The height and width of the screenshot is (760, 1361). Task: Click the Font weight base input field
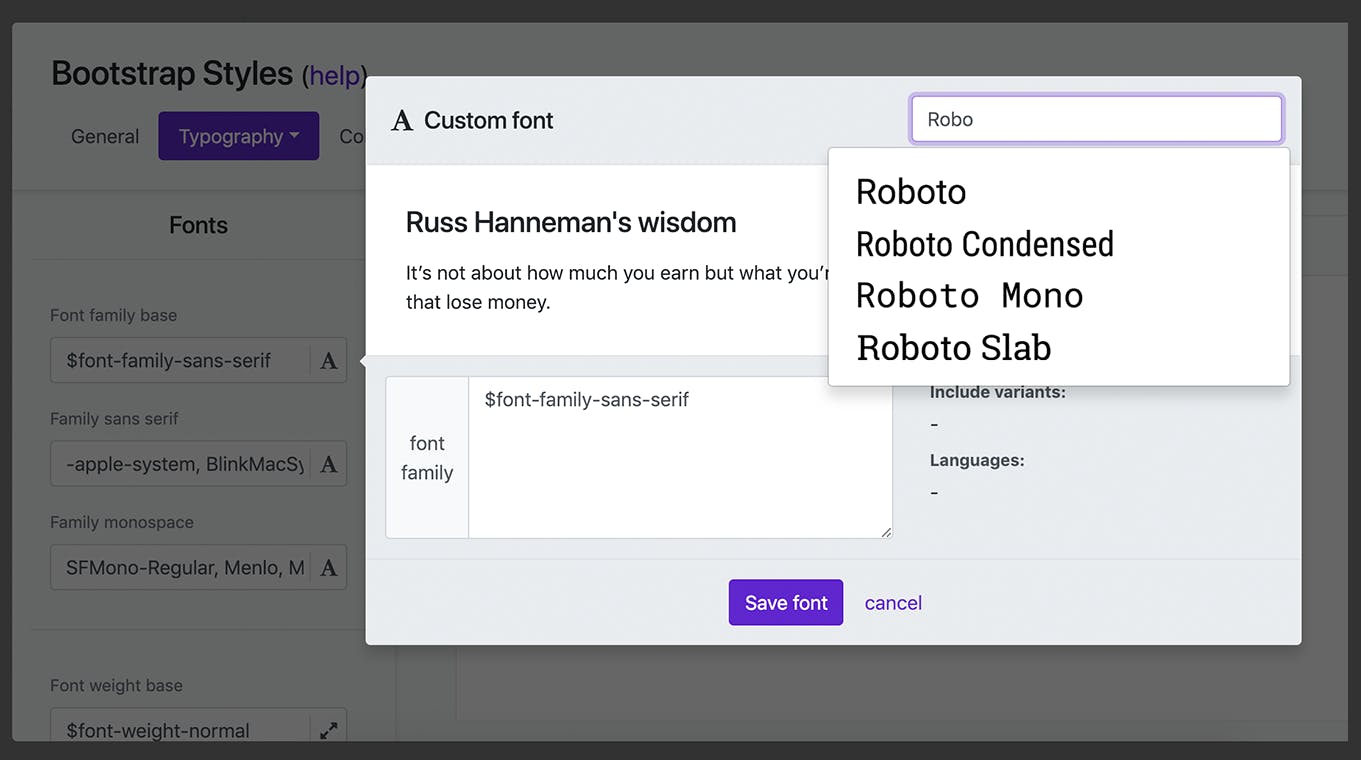tap(180, 731)
